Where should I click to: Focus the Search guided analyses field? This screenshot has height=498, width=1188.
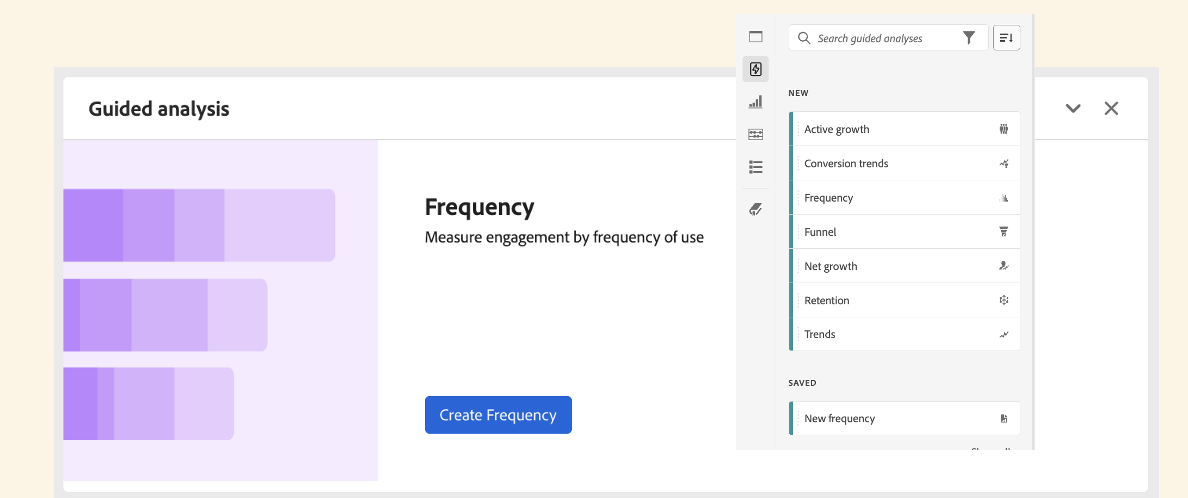point(888,38)
